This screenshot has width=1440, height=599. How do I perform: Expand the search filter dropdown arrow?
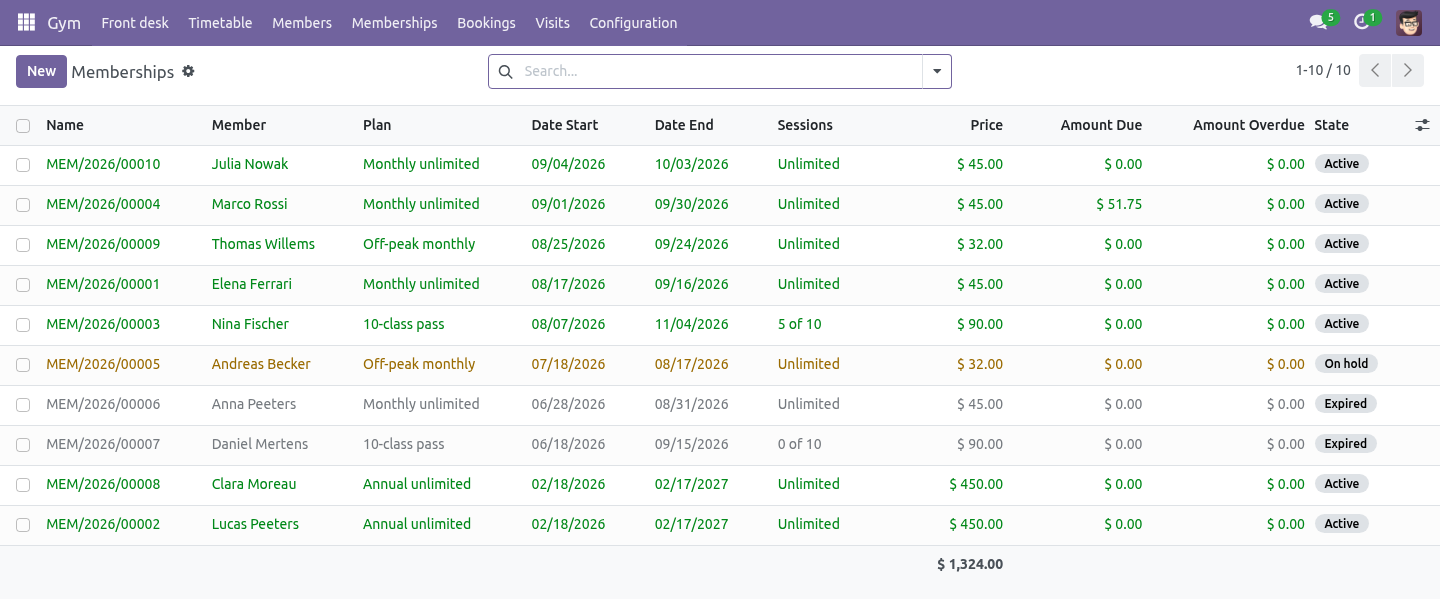(x=937, y=71)
